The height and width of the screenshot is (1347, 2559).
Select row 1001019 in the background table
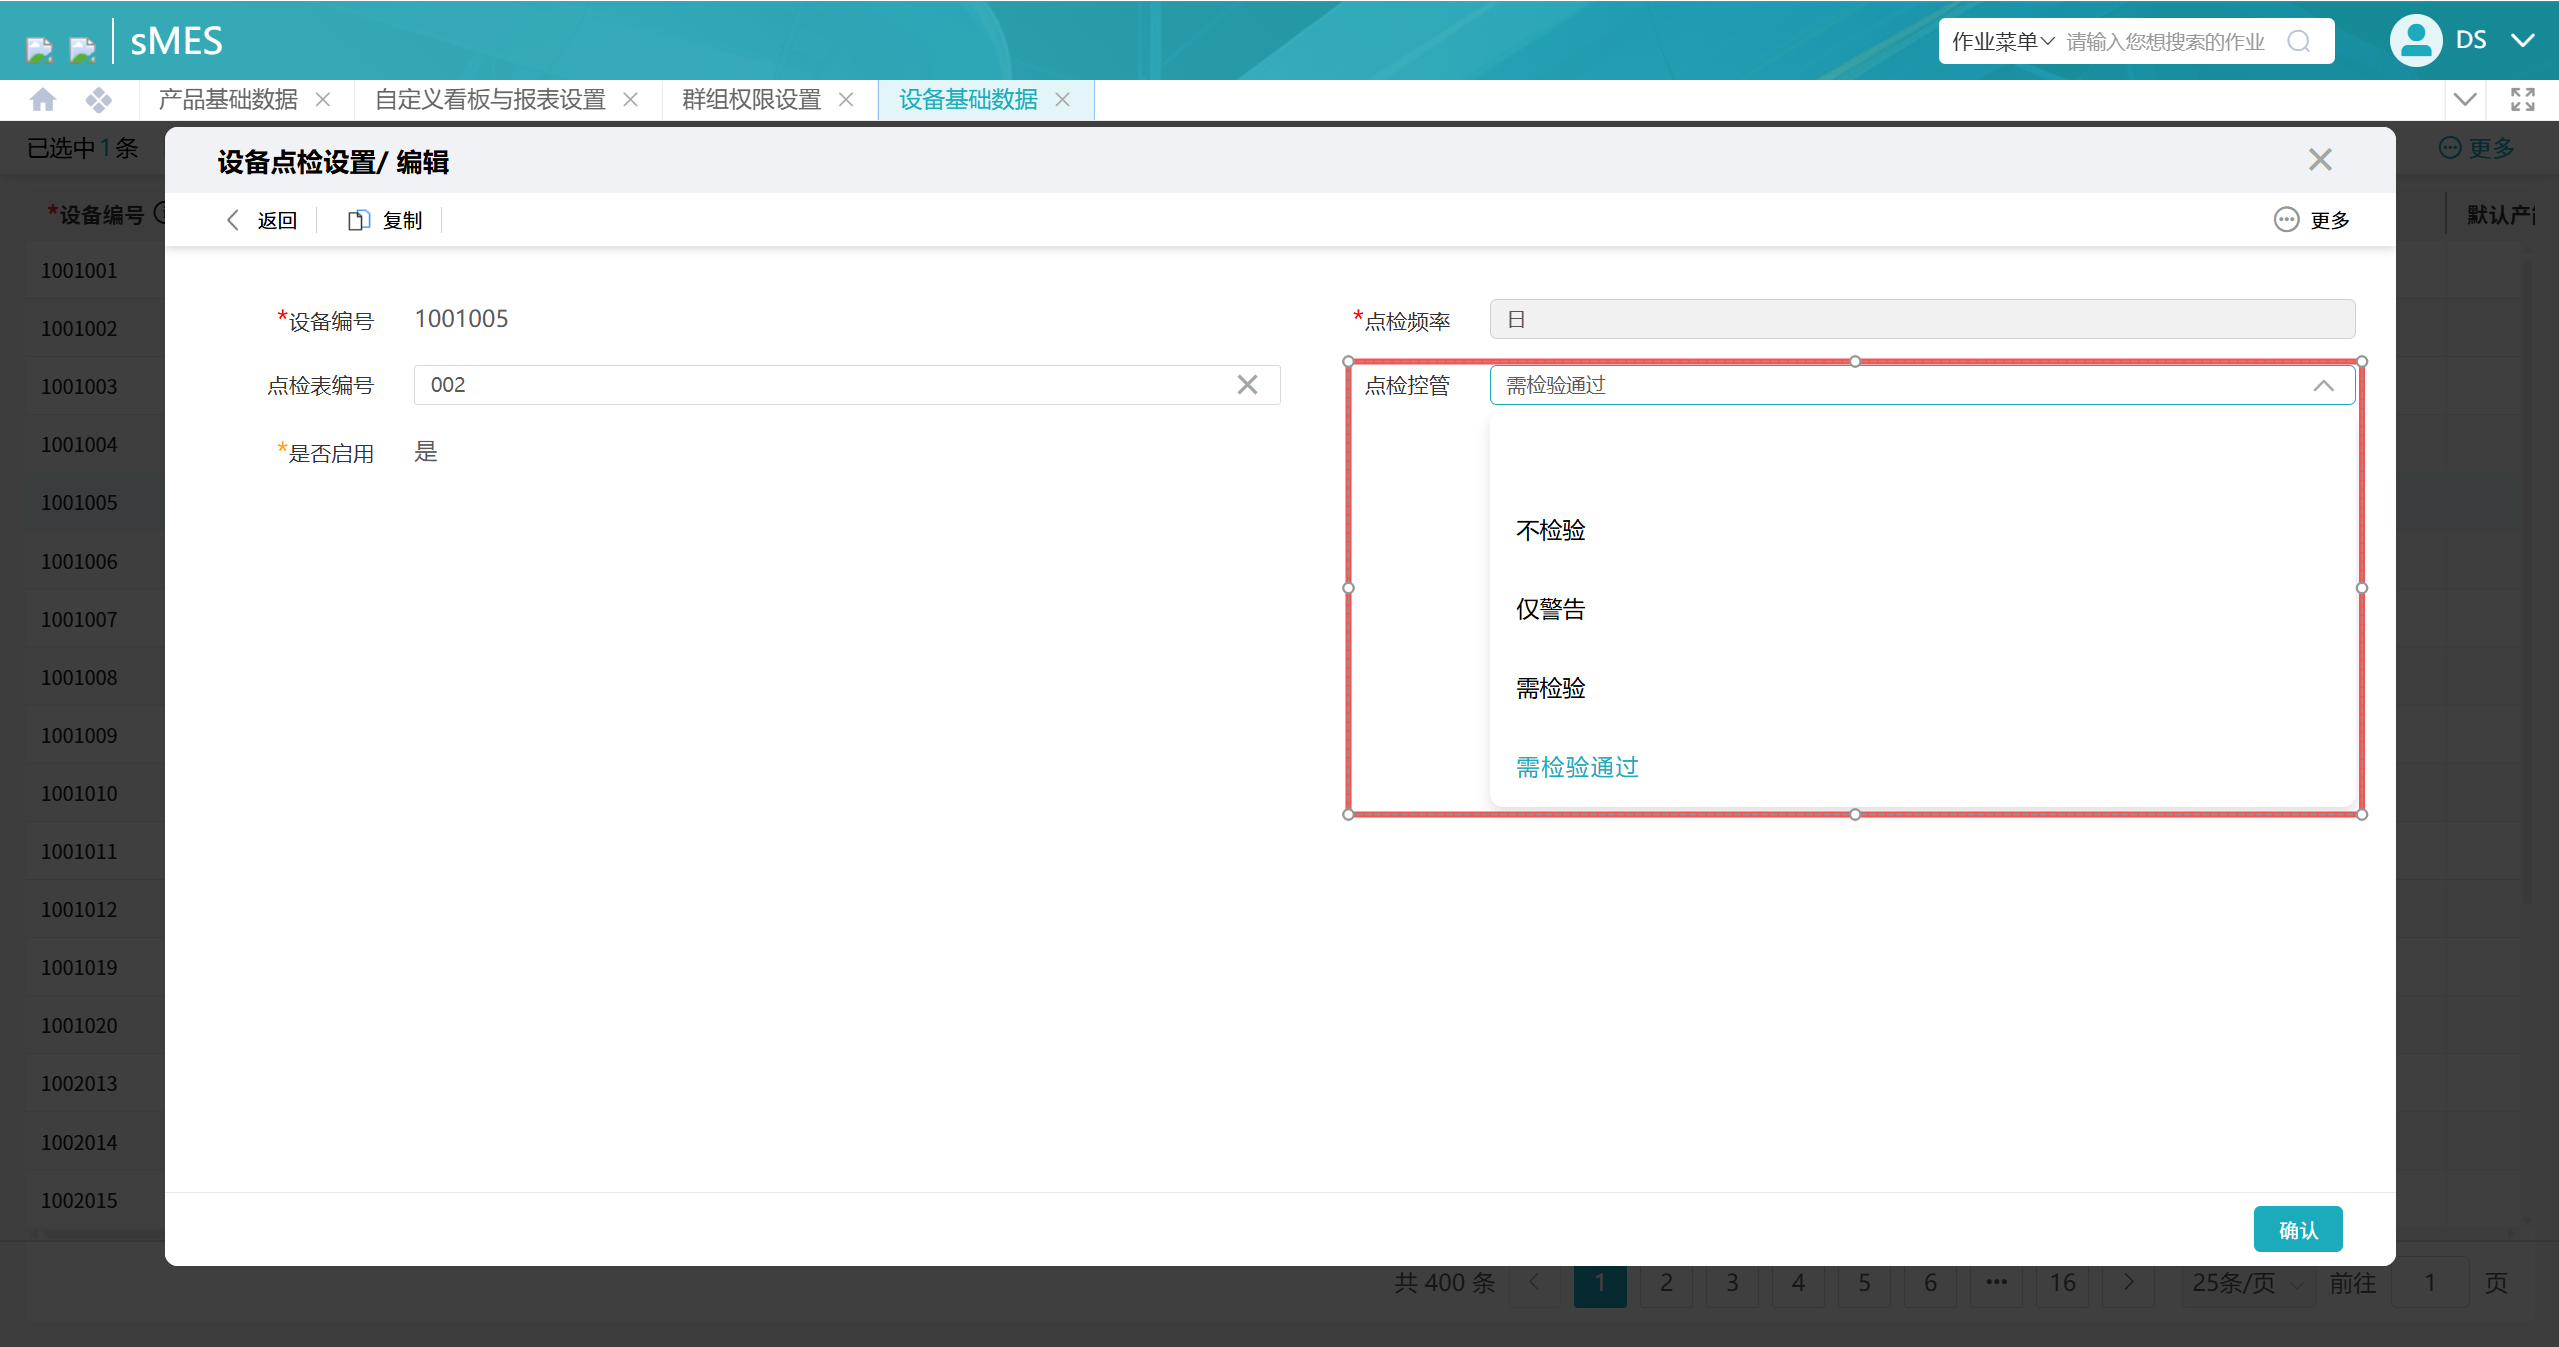[79, 968]
